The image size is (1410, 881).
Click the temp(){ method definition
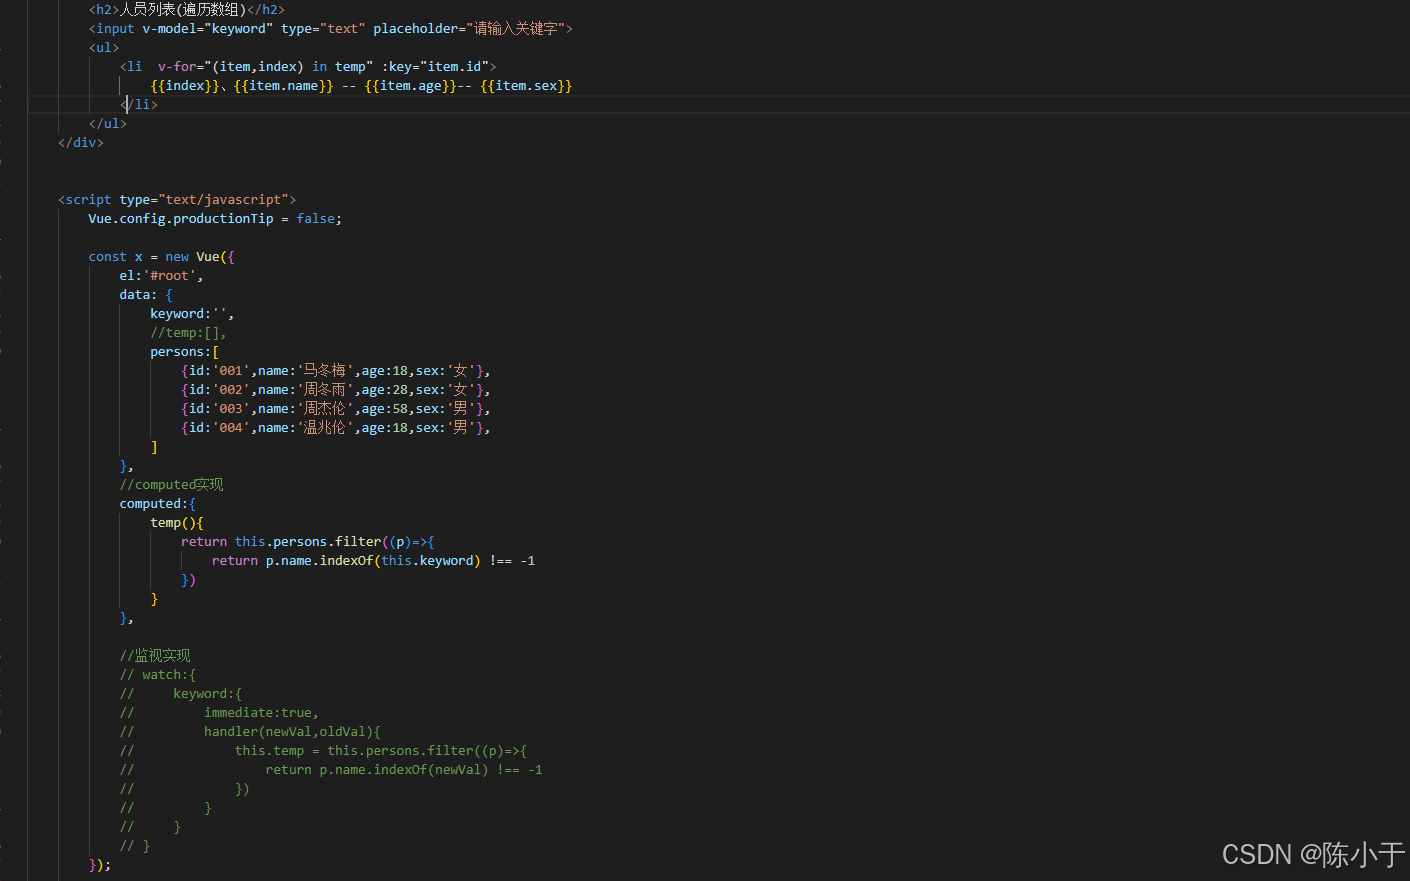coord(177,522)
